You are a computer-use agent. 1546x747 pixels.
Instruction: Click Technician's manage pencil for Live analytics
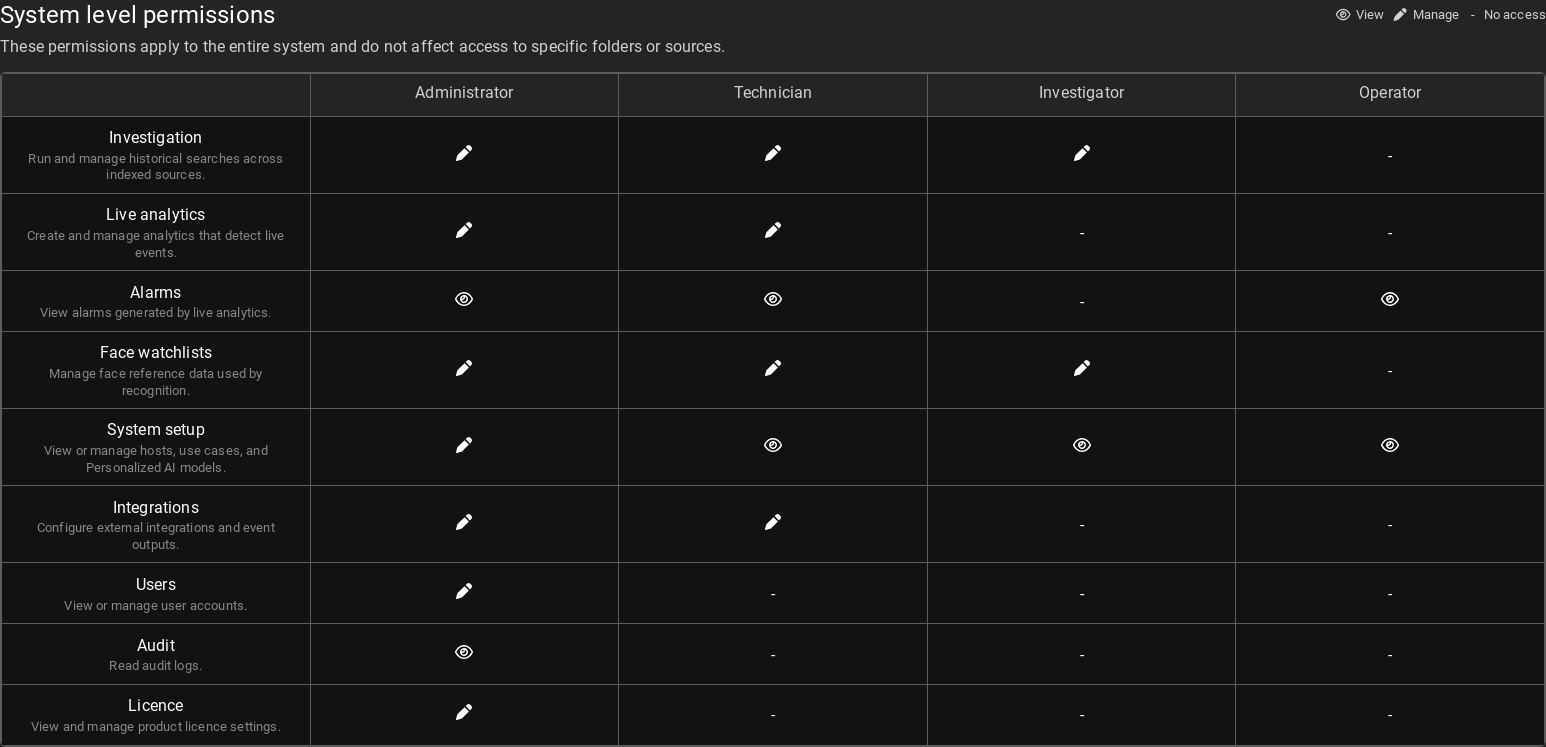click(773, 230)
